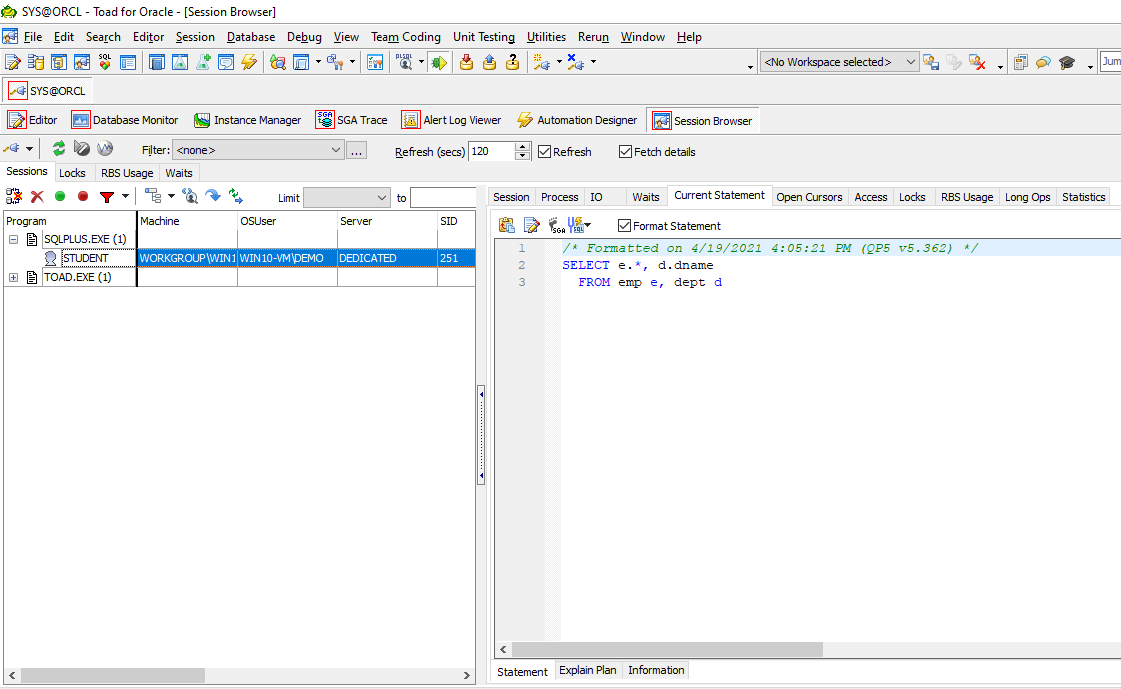The width and height of the screenshot is (1121, 689).
Task: Open the dropdown arrow next to the grouping tree icon
Action: click(x=171, y=197)
